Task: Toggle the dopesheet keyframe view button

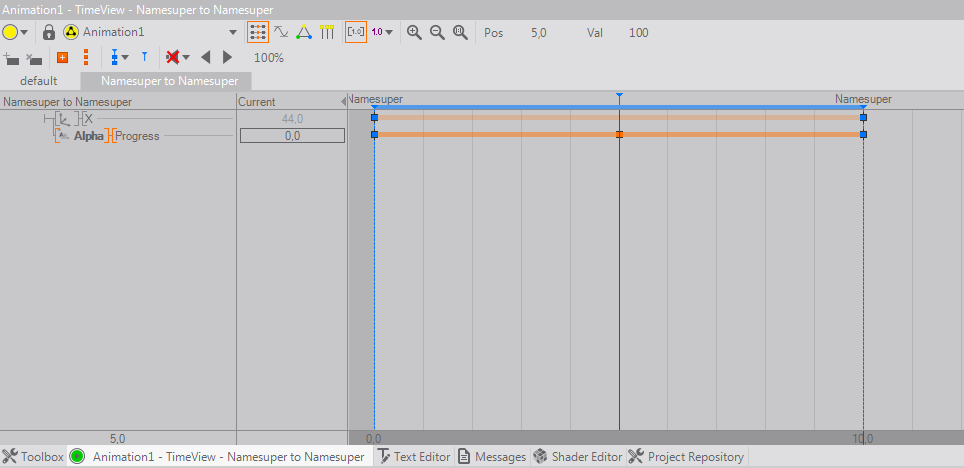Action: [258, 32]
